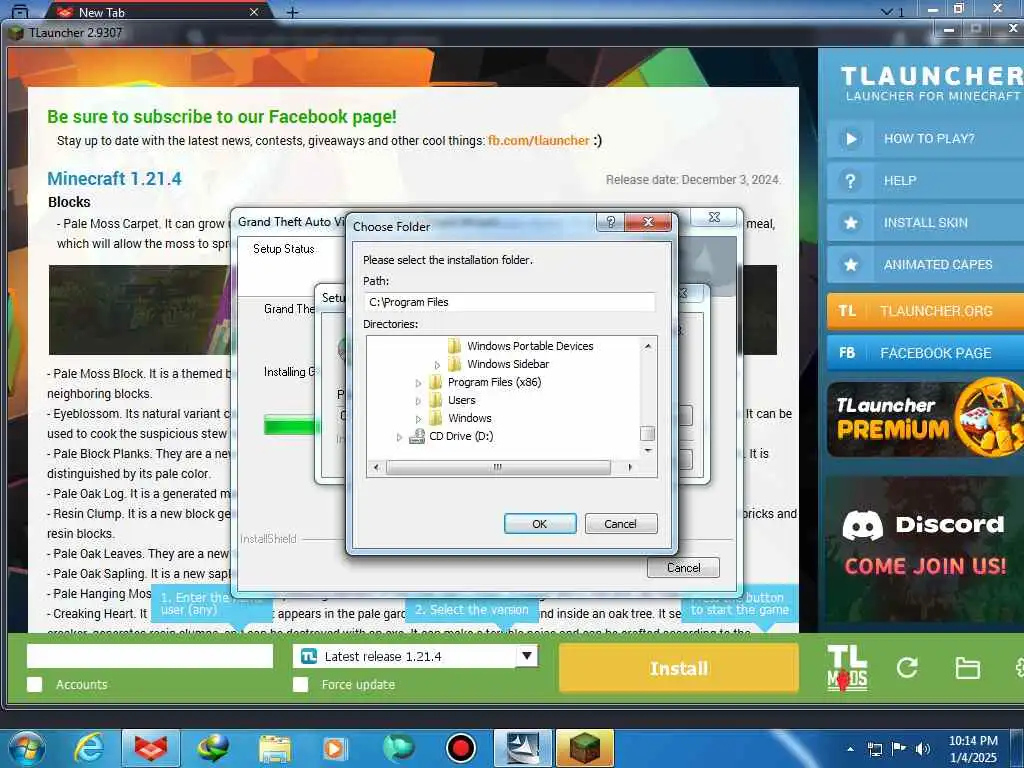Screen dimensions: 1024x768
Task: Open the teal globe taskbar icon
Action: (398, 748)
